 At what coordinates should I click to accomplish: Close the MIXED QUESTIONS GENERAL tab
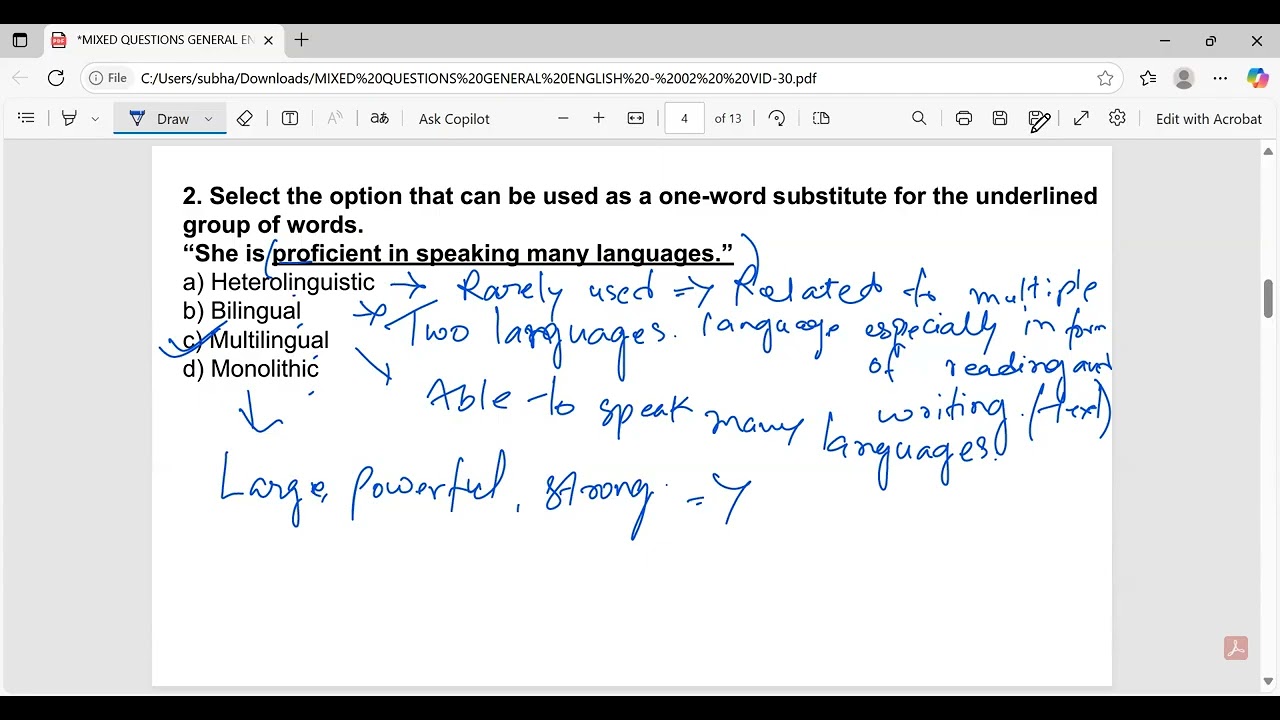coord(268,41)
